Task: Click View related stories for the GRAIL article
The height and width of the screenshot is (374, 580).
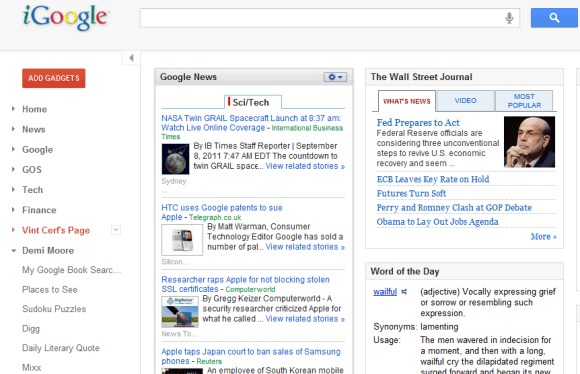Action: (x=305, y=166)
